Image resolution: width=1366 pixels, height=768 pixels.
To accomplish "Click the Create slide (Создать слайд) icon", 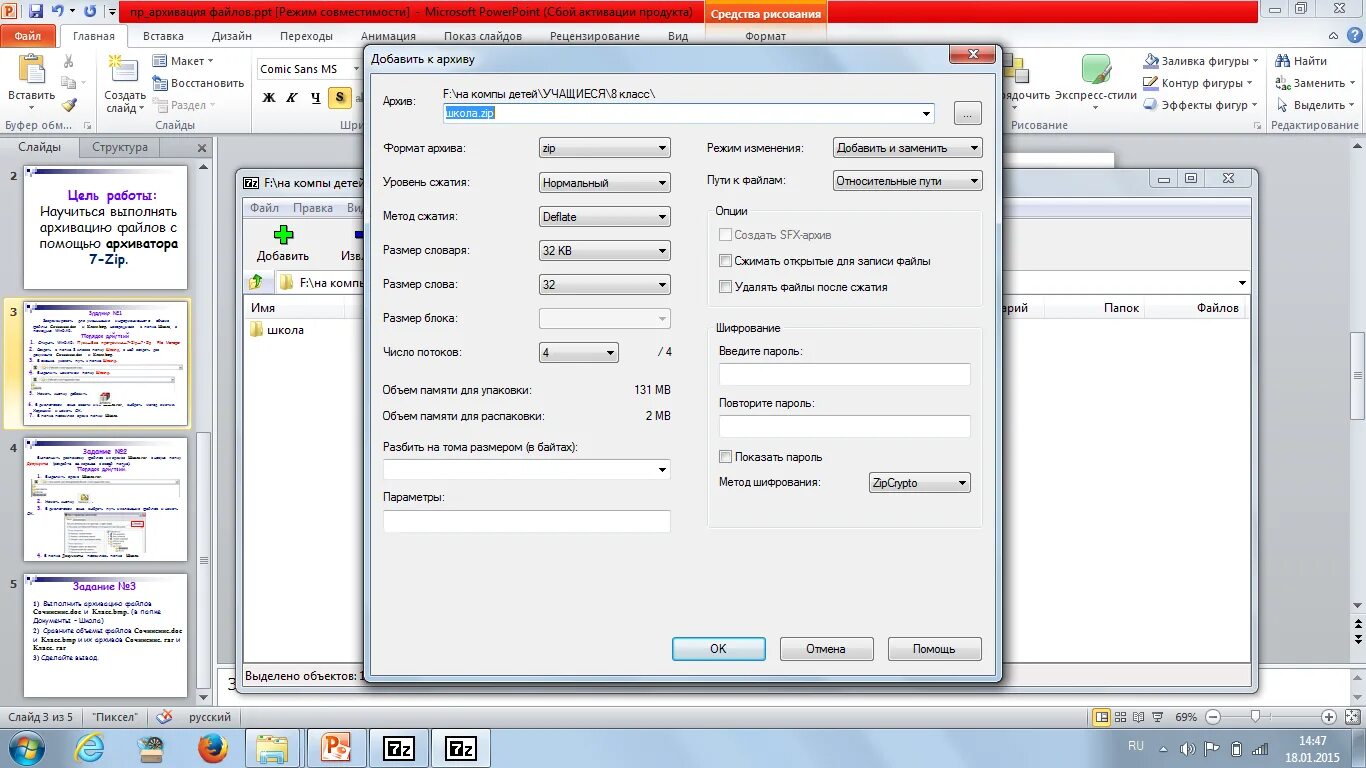I will 124,69.
